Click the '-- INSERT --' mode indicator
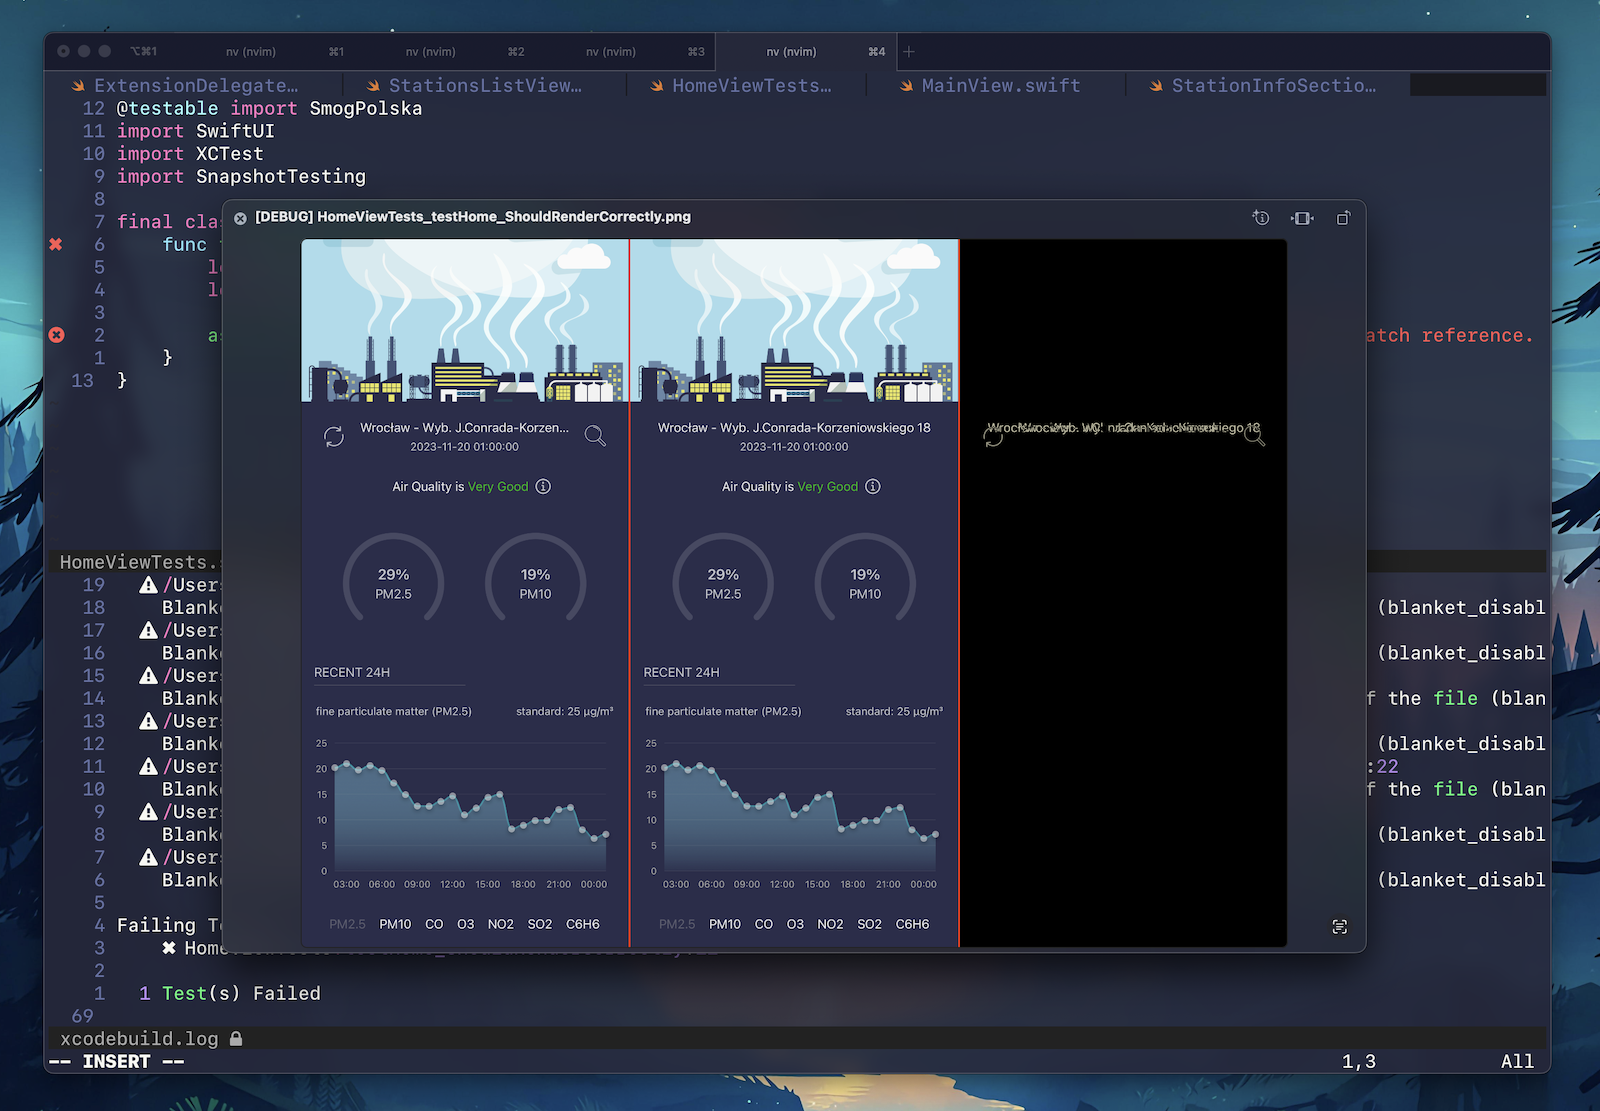The image size is (1600, 1111). 116,1062
